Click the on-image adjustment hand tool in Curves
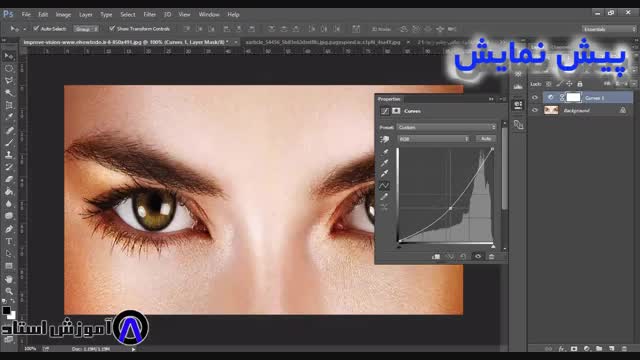This screenshot has height=360, width=640. (x=384, y=140)
